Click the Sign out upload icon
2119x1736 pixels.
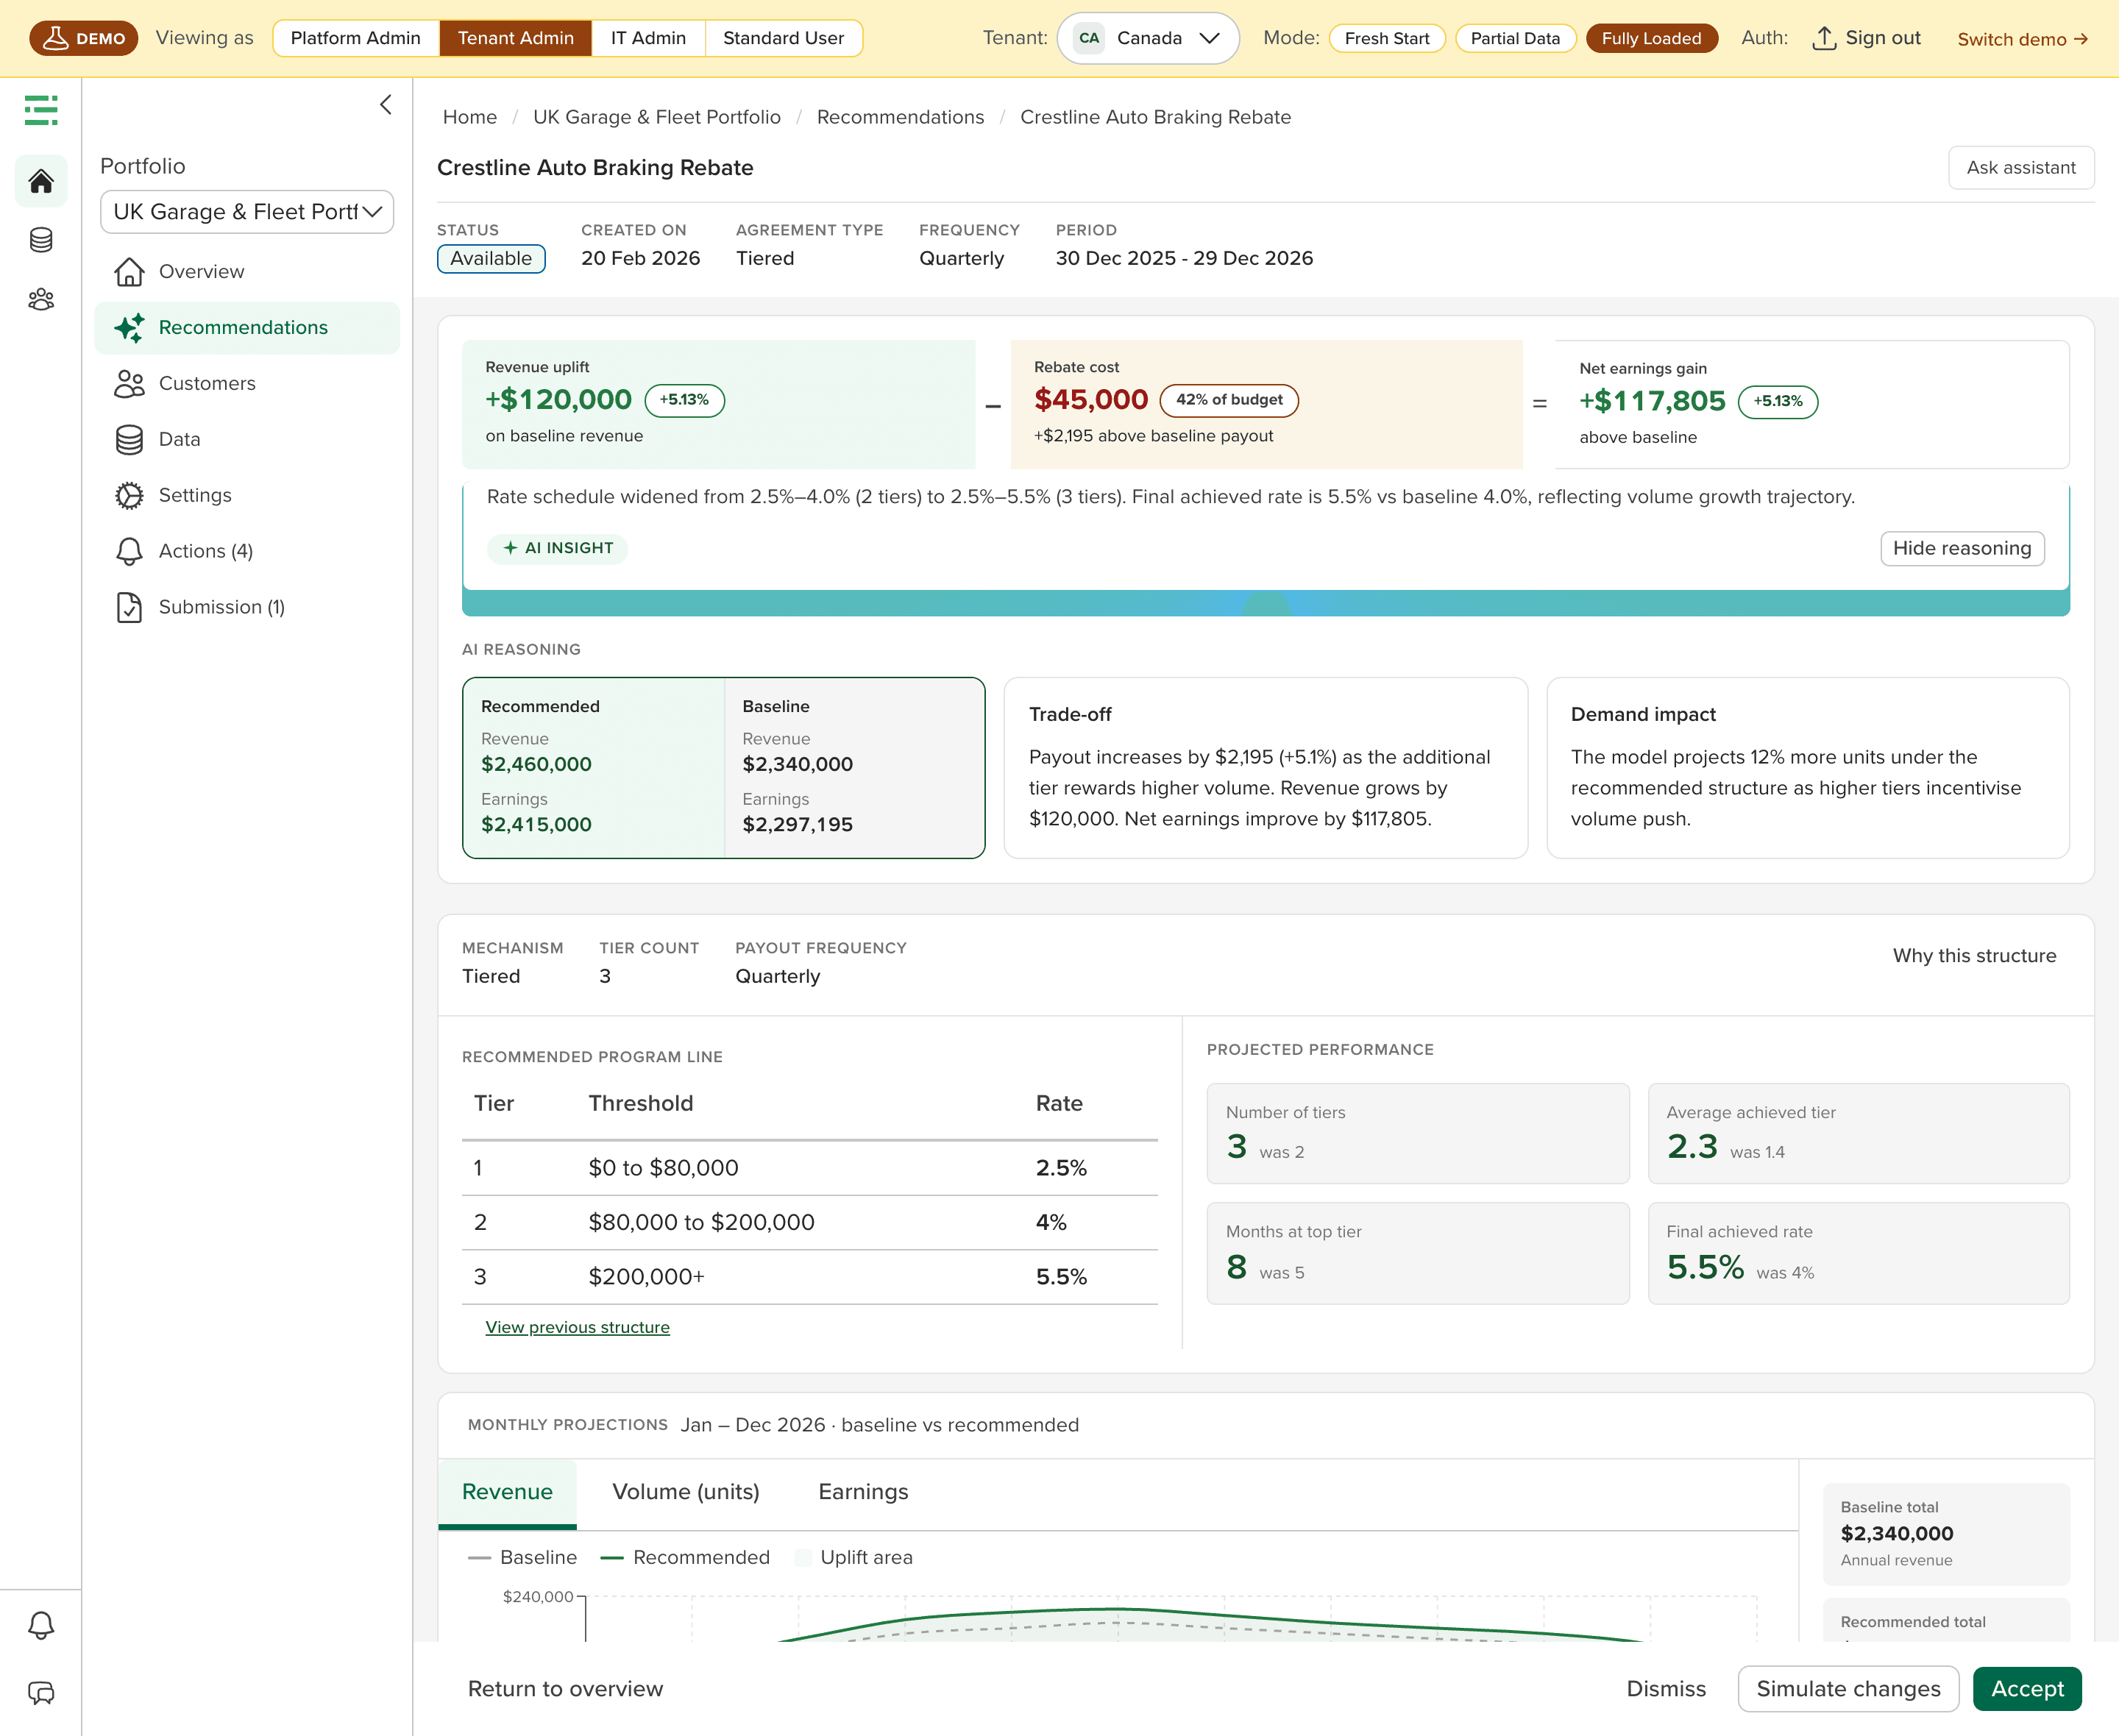click(x=1824, y=38)
